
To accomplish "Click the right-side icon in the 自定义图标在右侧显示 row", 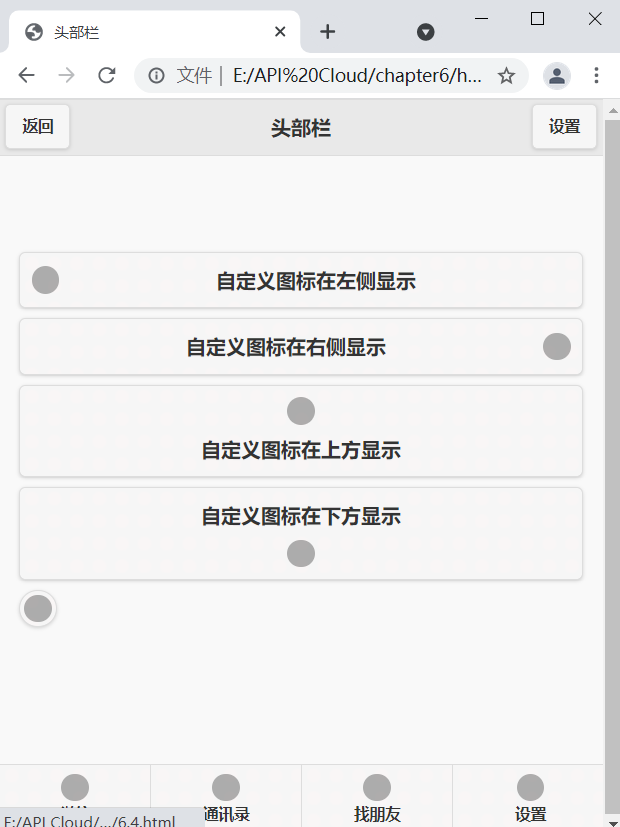I will (556, 346).
